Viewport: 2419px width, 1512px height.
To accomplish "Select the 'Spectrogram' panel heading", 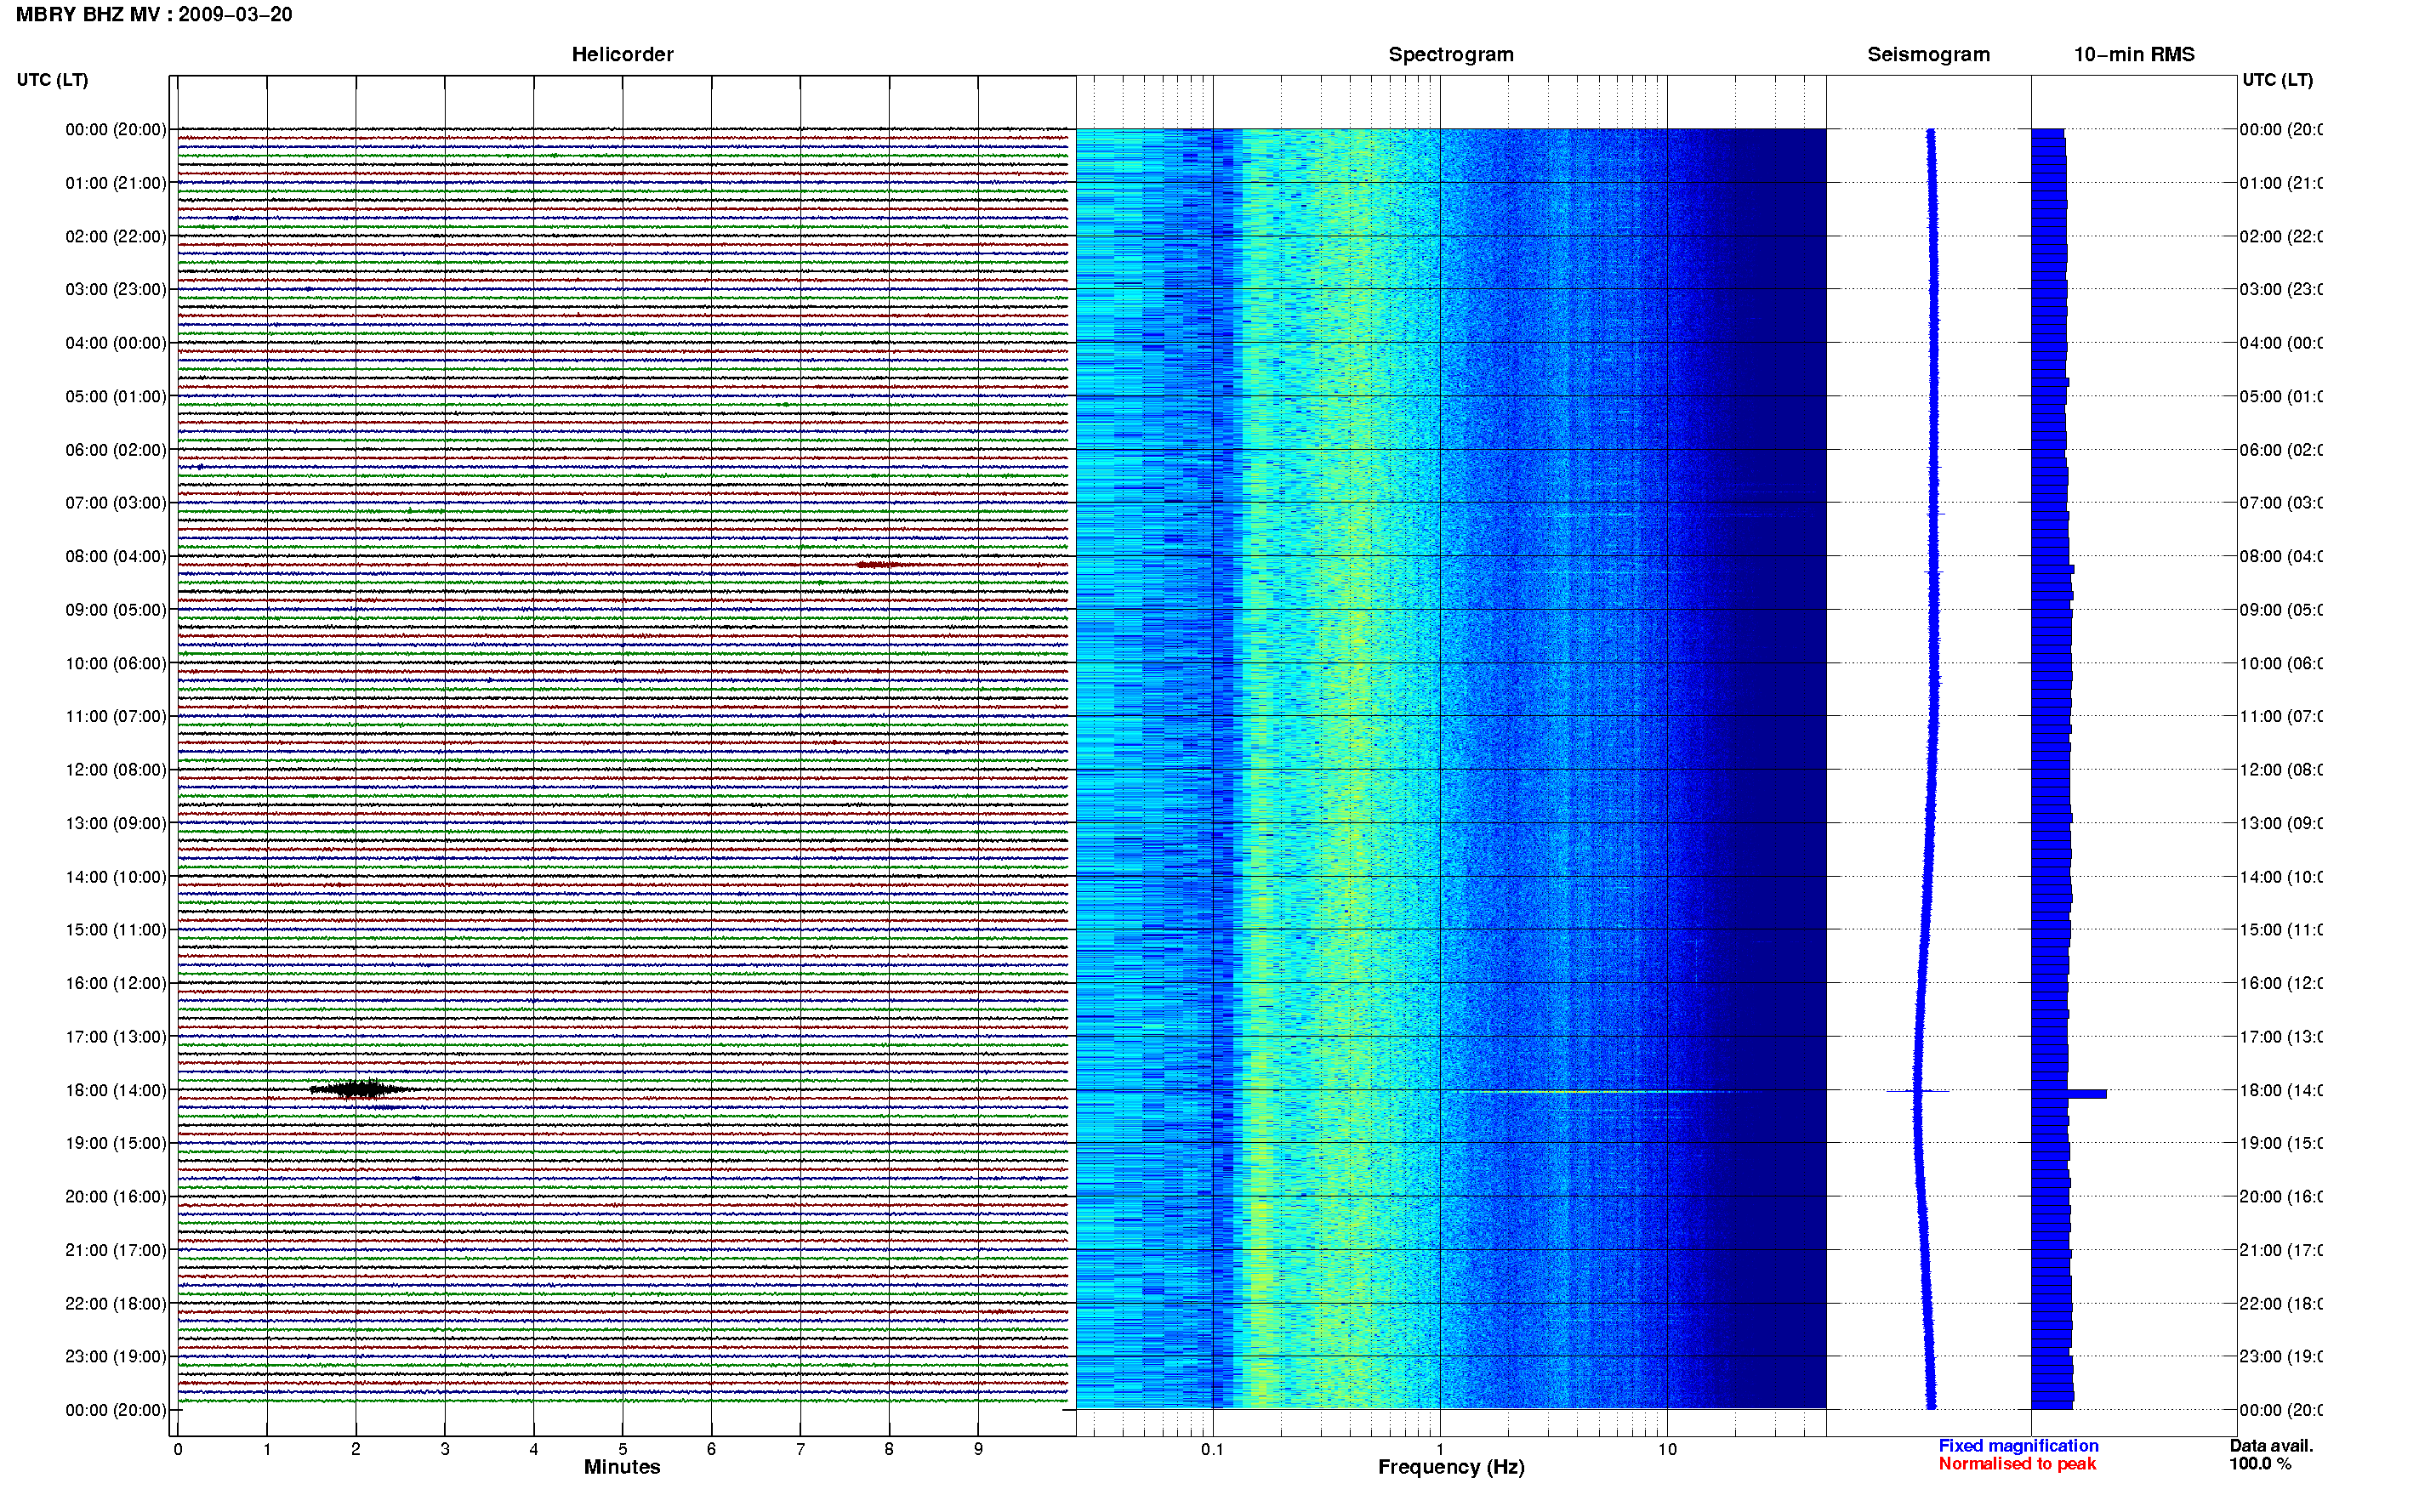I will pos(1451,54).
